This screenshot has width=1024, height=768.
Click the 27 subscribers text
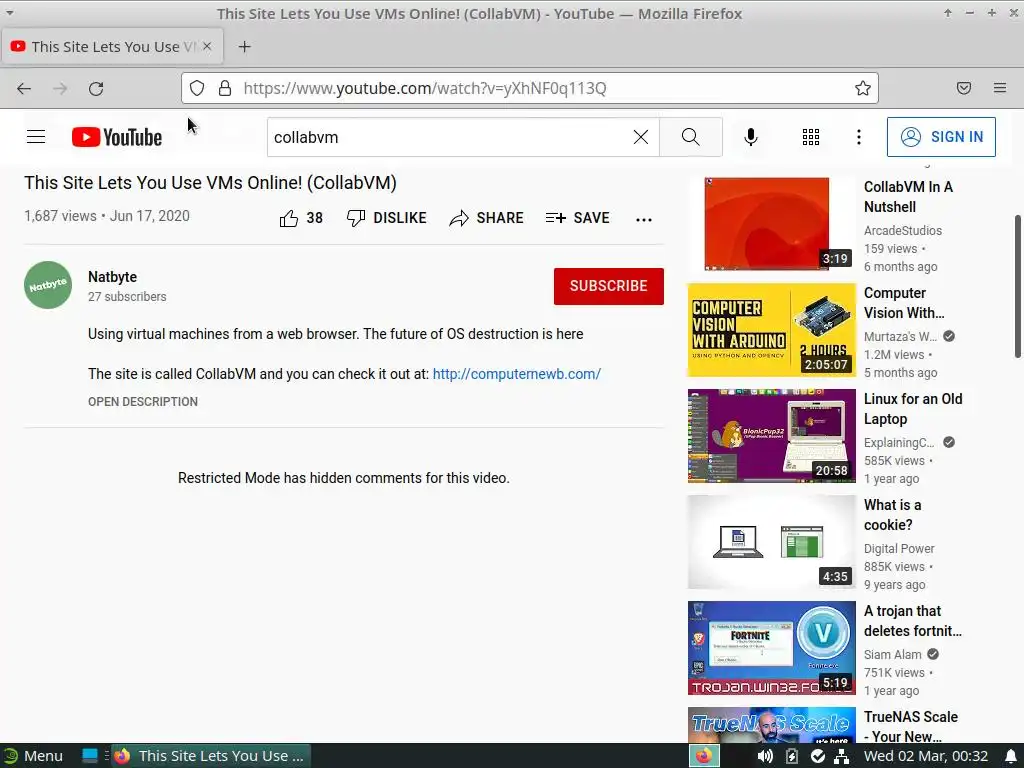coord(127,296)
